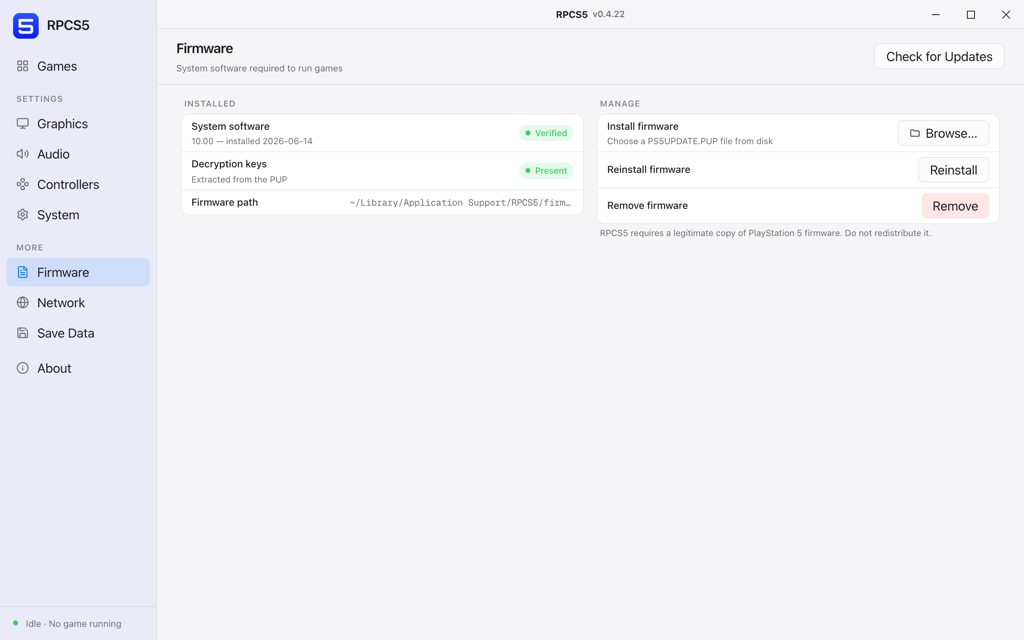Click the legitimate firmware disclaimer text
This screenshot has width=1024, height=640.
765,233
